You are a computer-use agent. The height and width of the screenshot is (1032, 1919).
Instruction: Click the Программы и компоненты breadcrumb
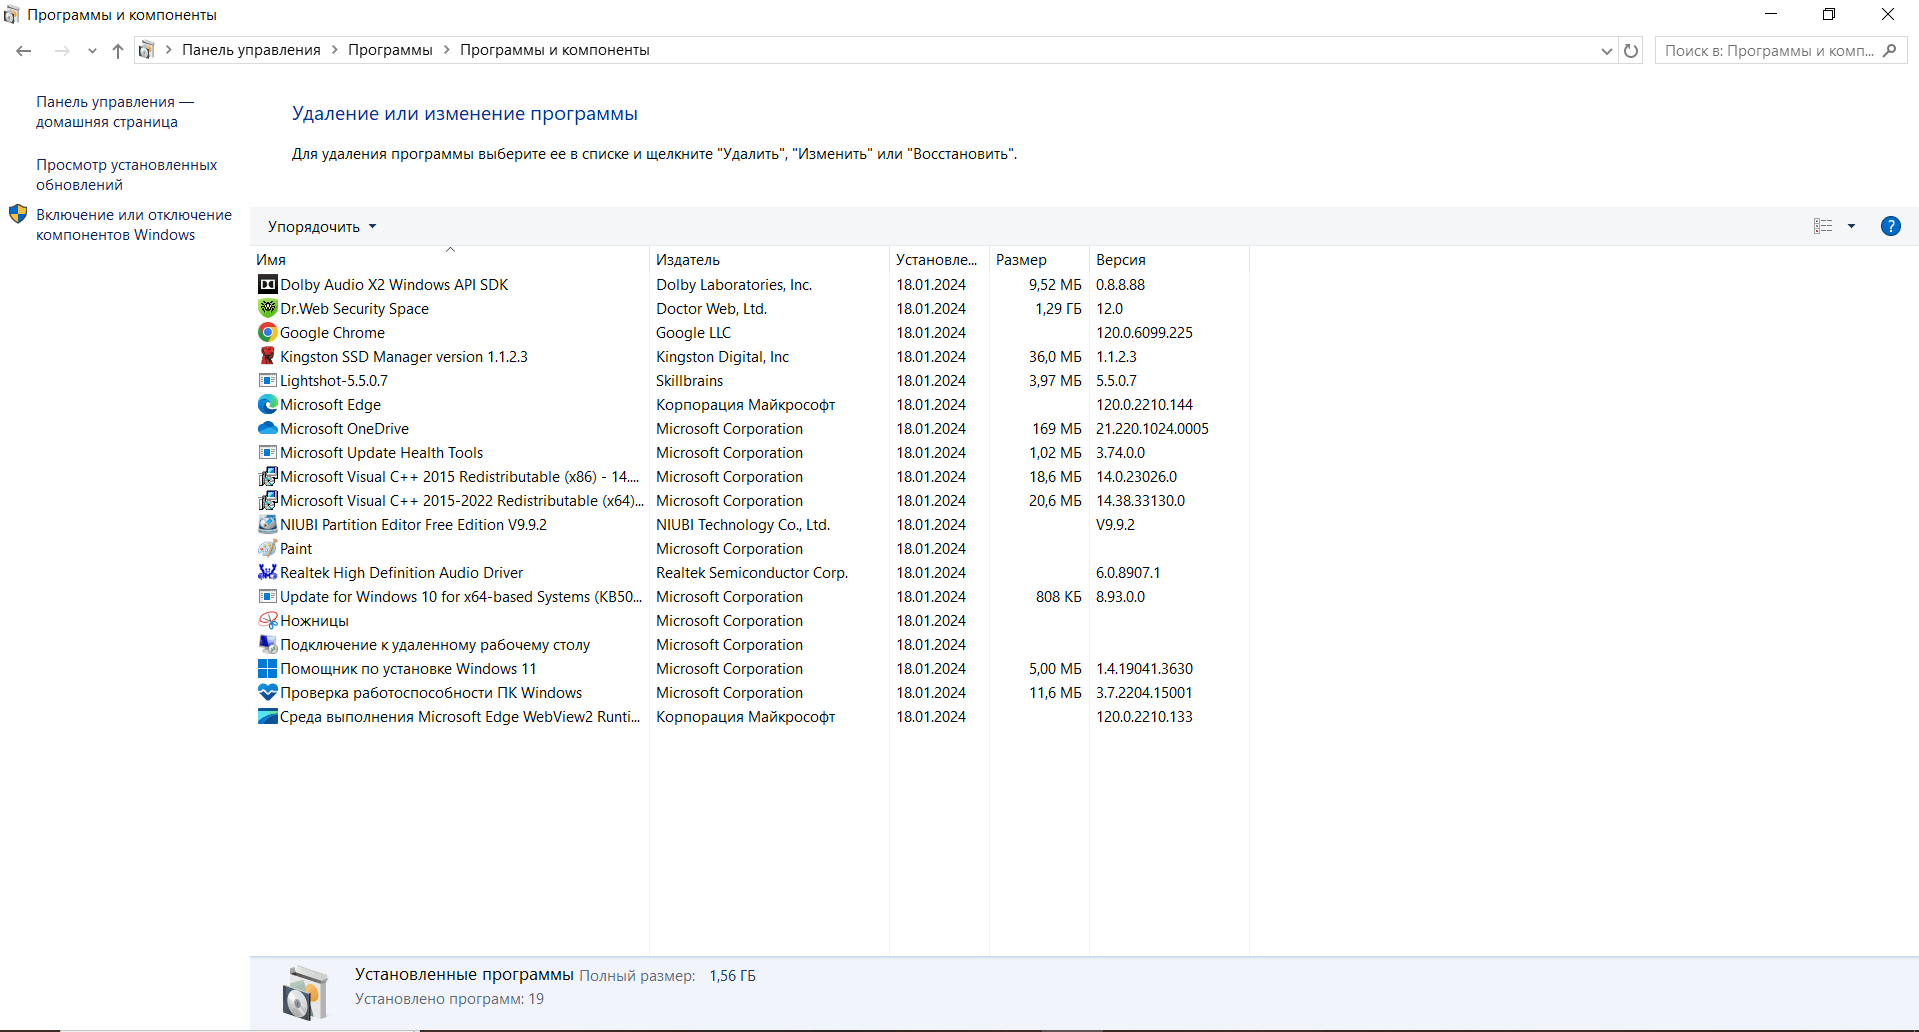click(554, 50)
